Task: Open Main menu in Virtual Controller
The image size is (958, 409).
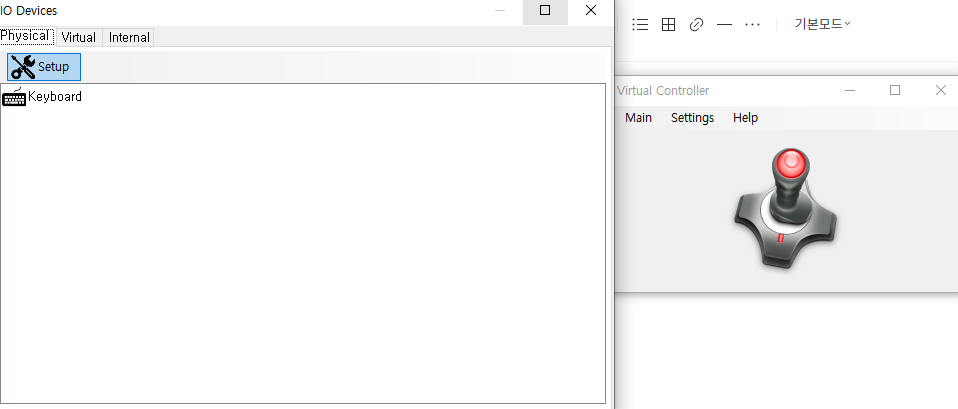Action: click(638, 117)
